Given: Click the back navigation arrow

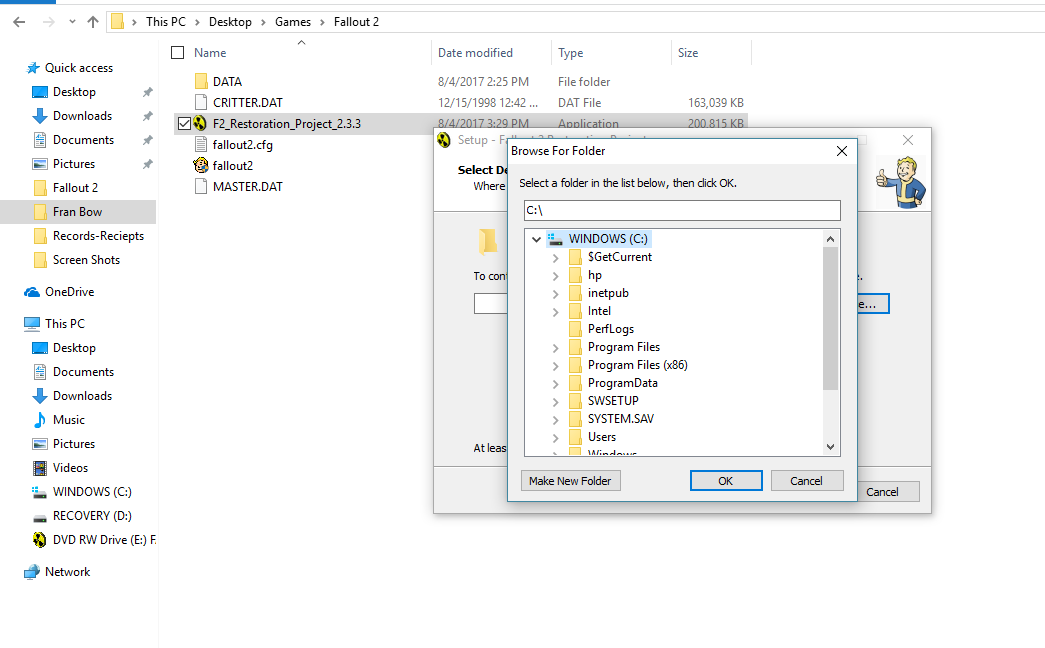Looking at the screenshot, I should pos(19,22).
